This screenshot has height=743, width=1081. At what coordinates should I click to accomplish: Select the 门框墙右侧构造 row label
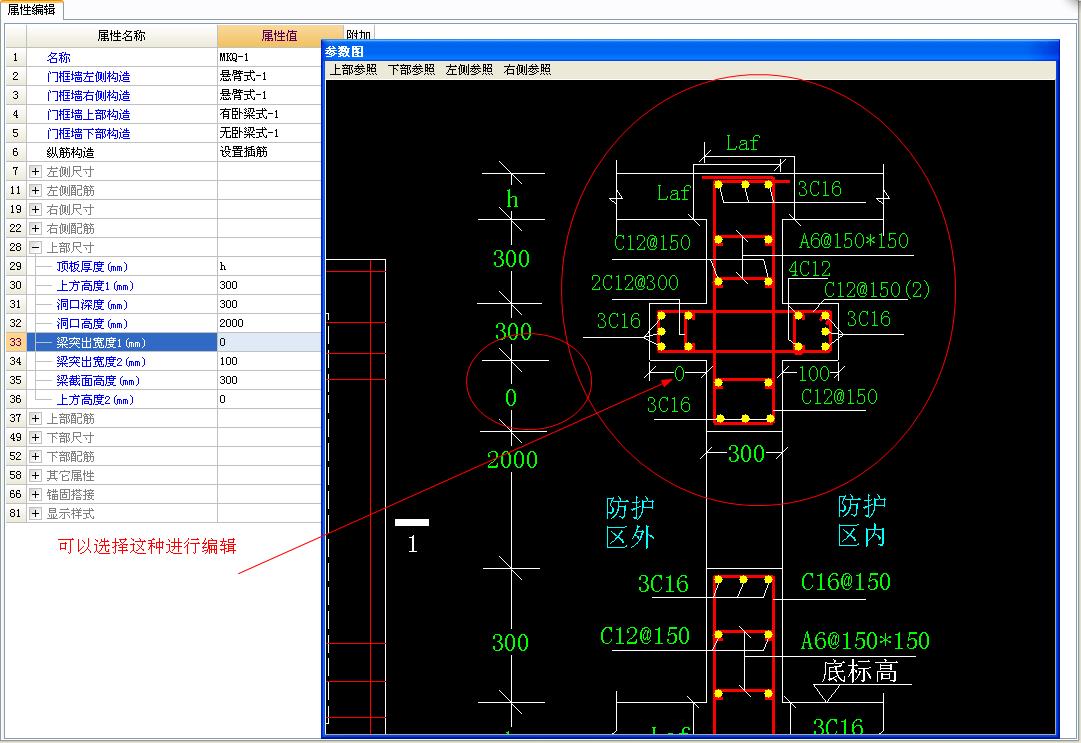click(88, 95)
